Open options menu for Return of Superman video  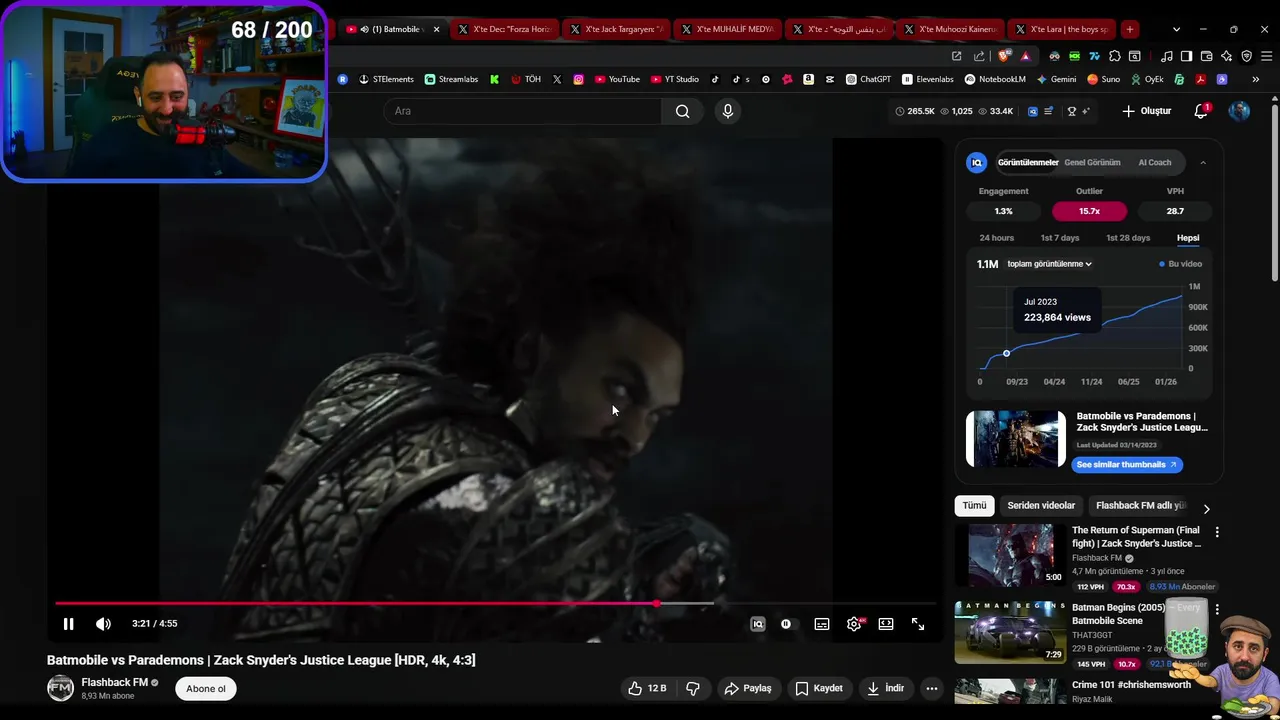(1217, 532)
